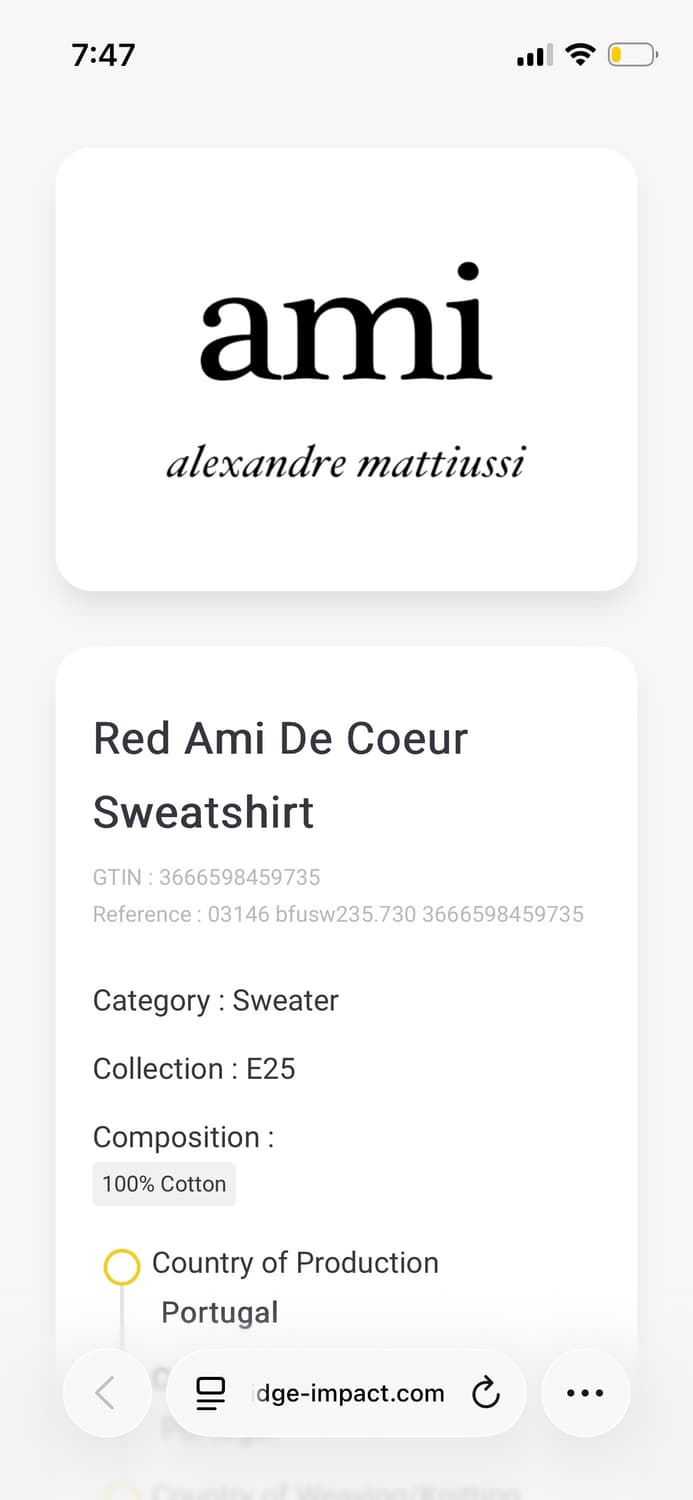Tap the ami logo image

tap(346, 322)
